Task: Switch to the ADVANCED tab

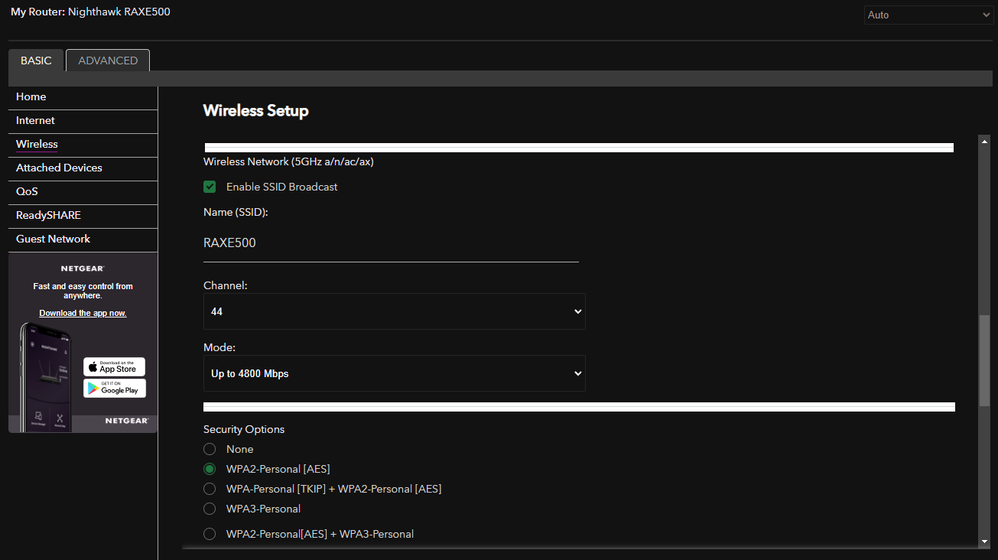Action: (x=108, y=61)
